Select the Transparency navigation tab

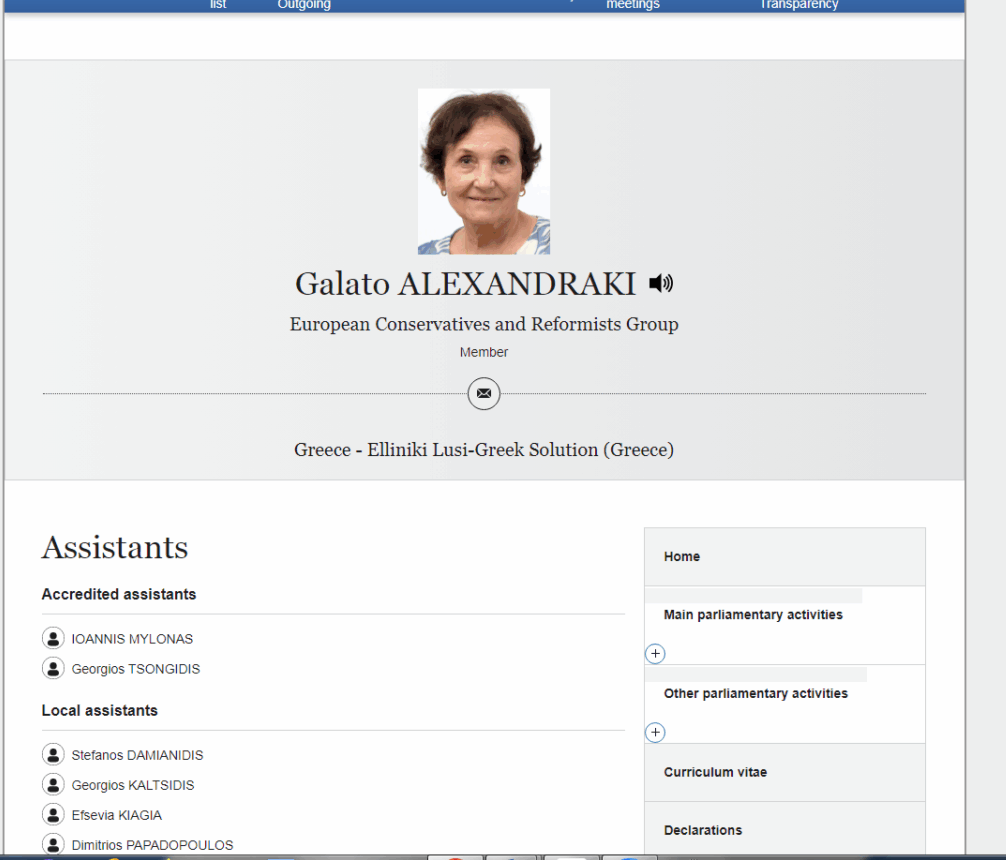799,4
